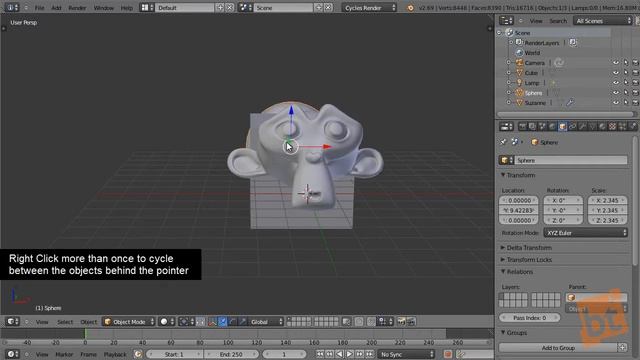Viewport: 640px width, 360px height.
Task: Collapse the Scene tree item
Action: pyautogui.click(x=500, y=33)
